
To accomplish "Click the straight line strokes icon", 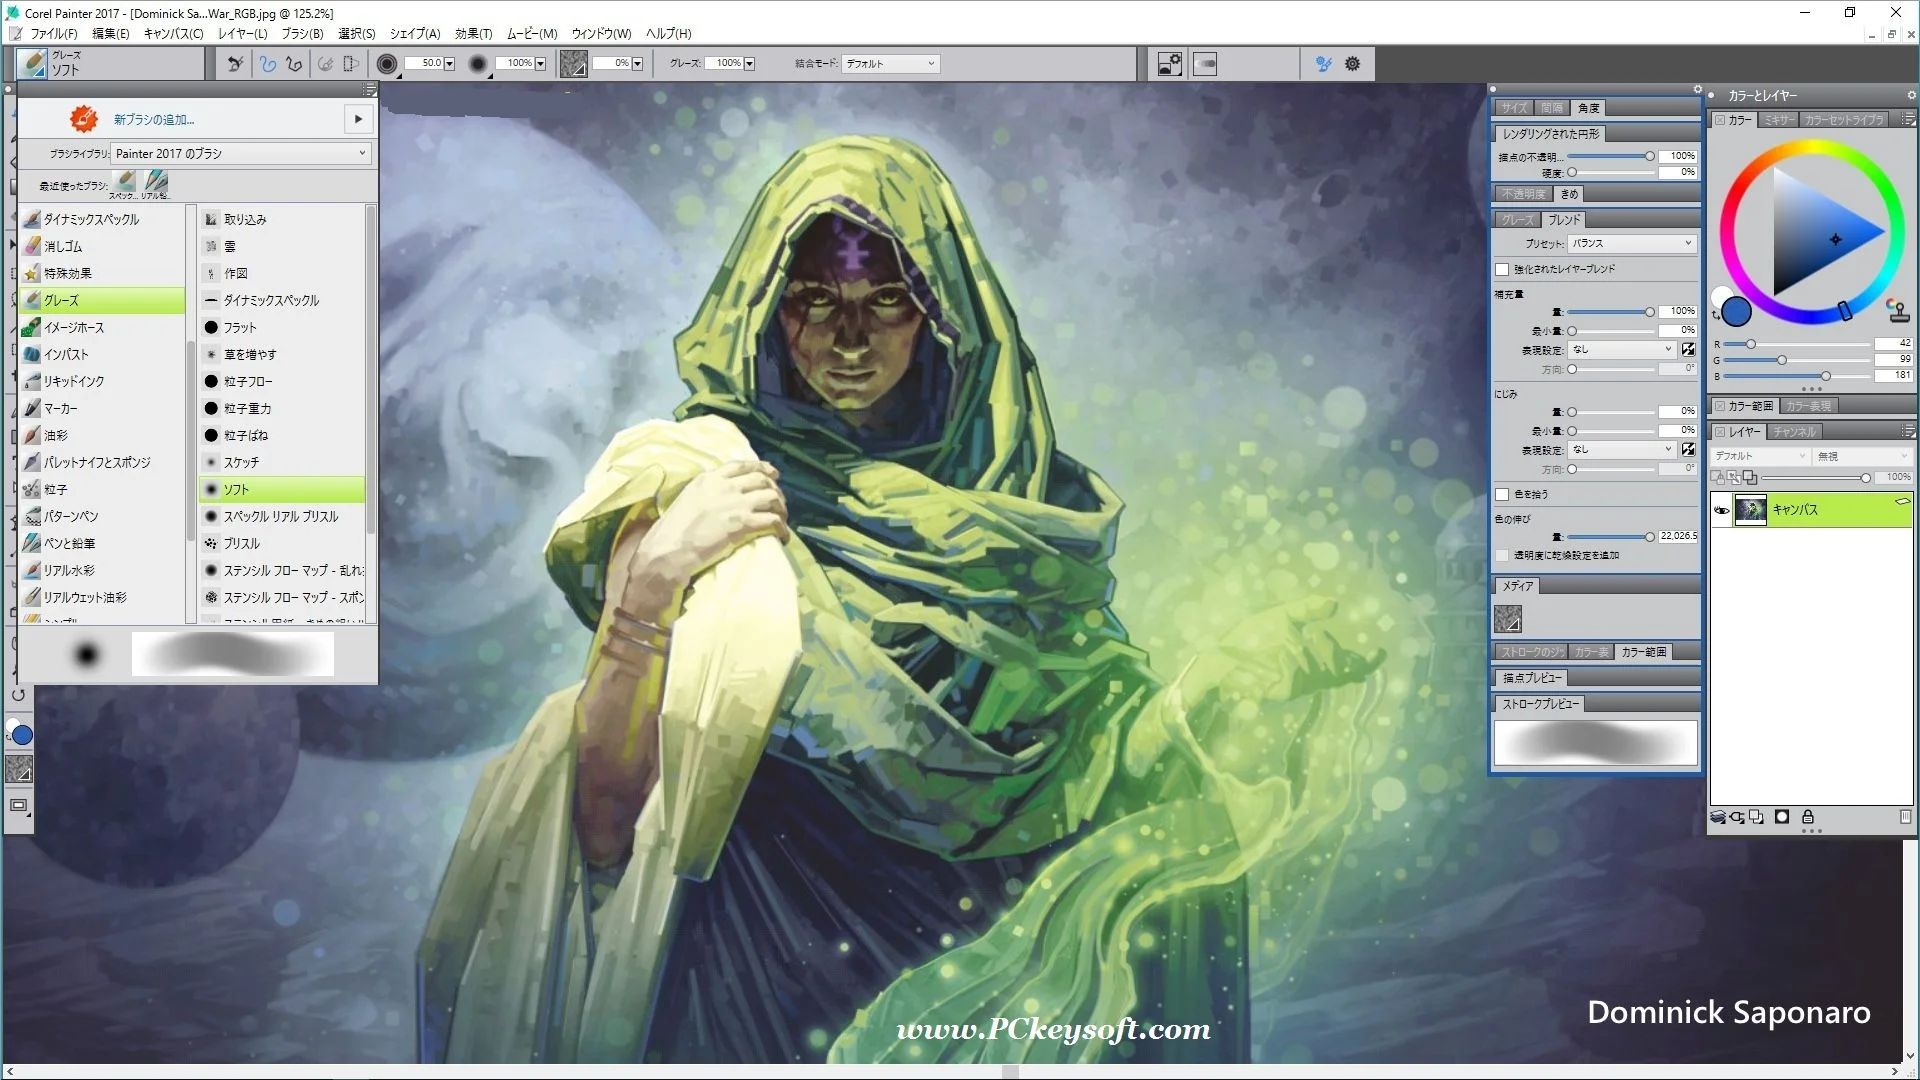I will (x=294, y=64).
